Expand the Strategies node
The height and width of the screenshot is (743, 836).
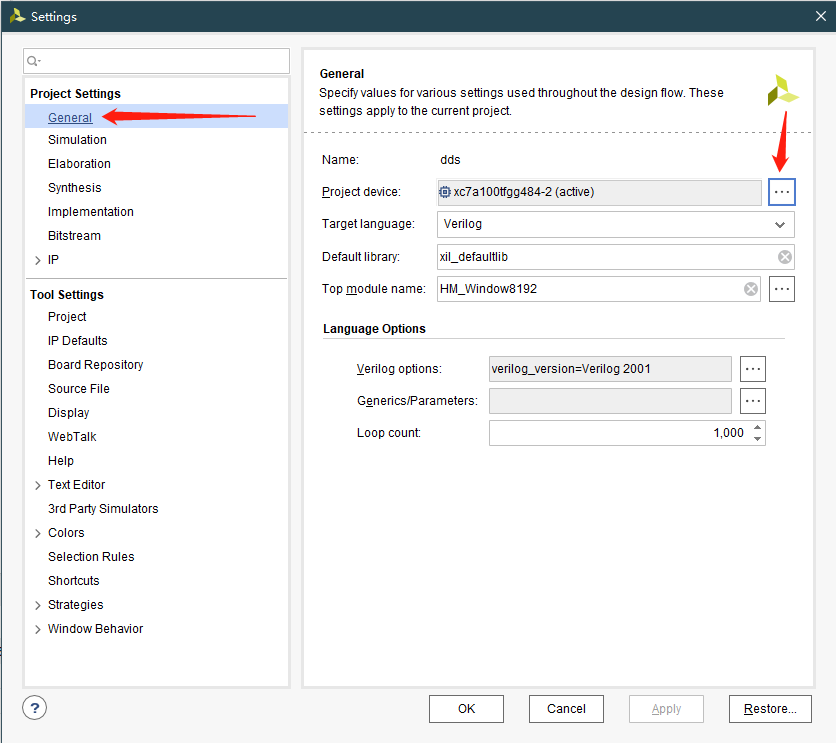click(38, 605)
